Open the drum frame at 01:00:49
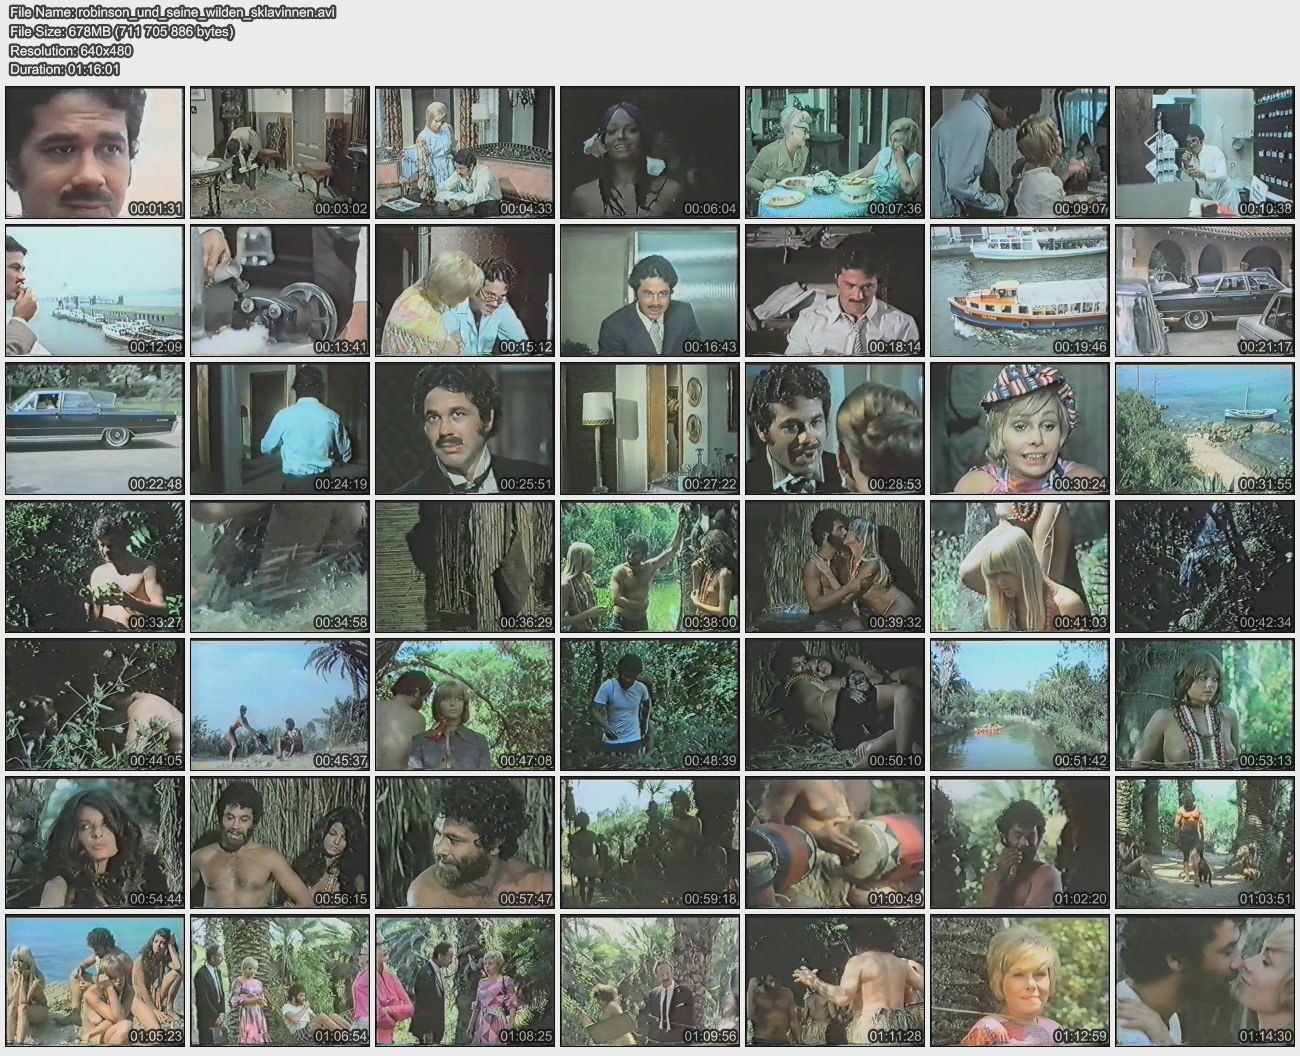 click(x=835, y=842)
